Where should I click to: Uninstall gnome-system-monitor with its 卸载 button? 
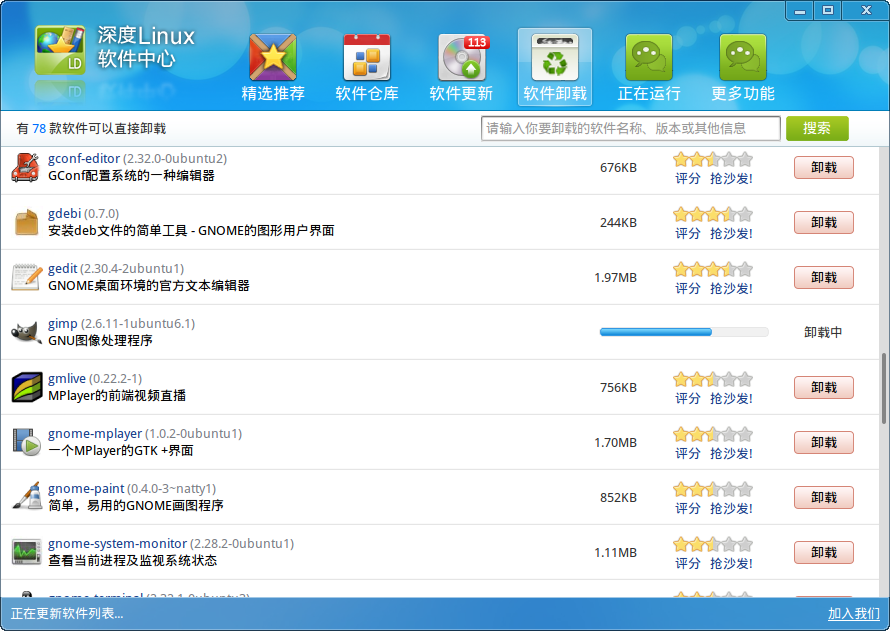coord(824,553)
